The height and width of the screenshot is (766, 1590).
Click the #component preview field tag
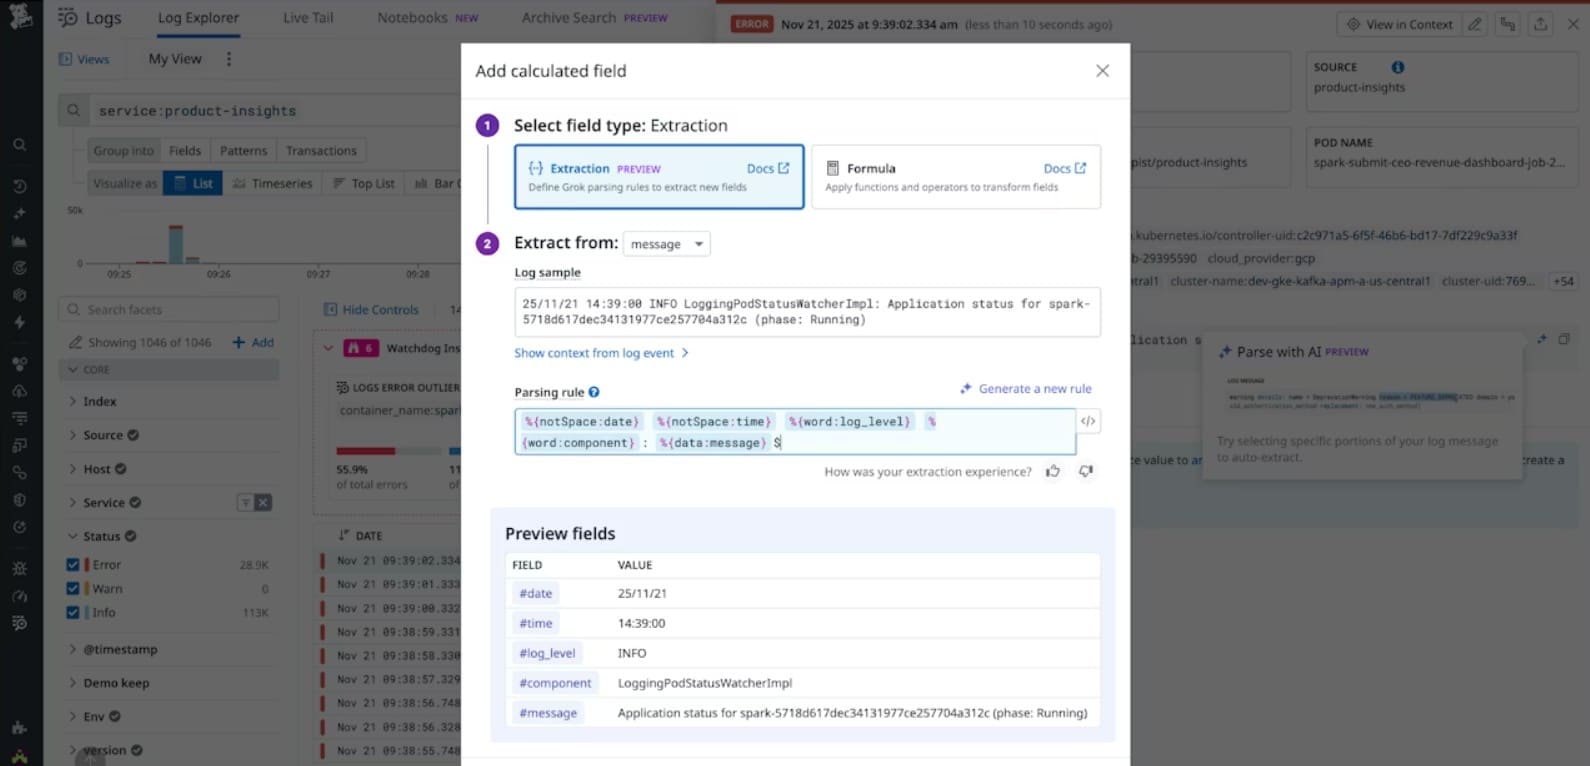555,683
